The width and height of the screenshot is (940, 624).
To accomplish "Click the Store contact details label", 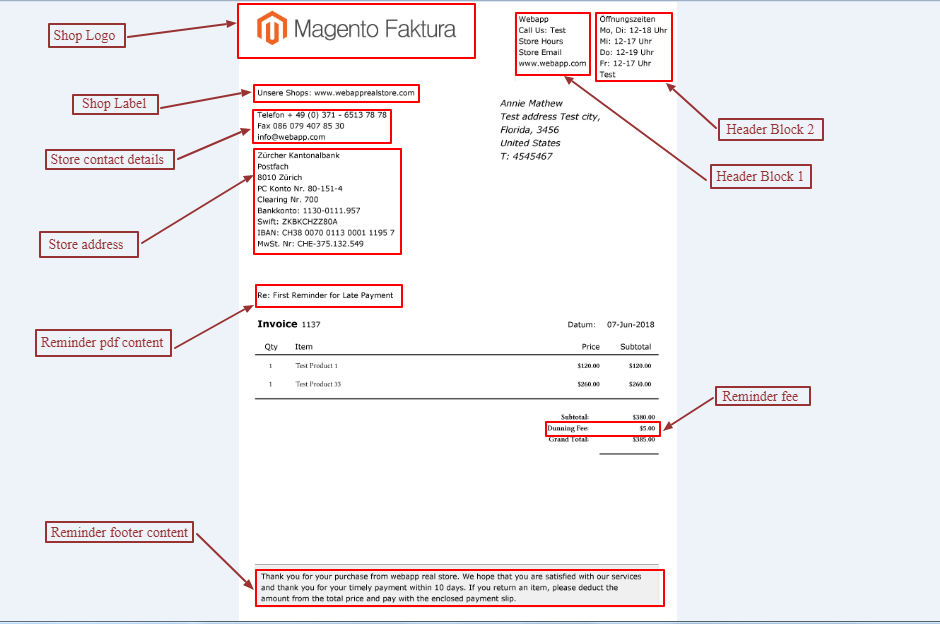I will click(x=107, y=159).
